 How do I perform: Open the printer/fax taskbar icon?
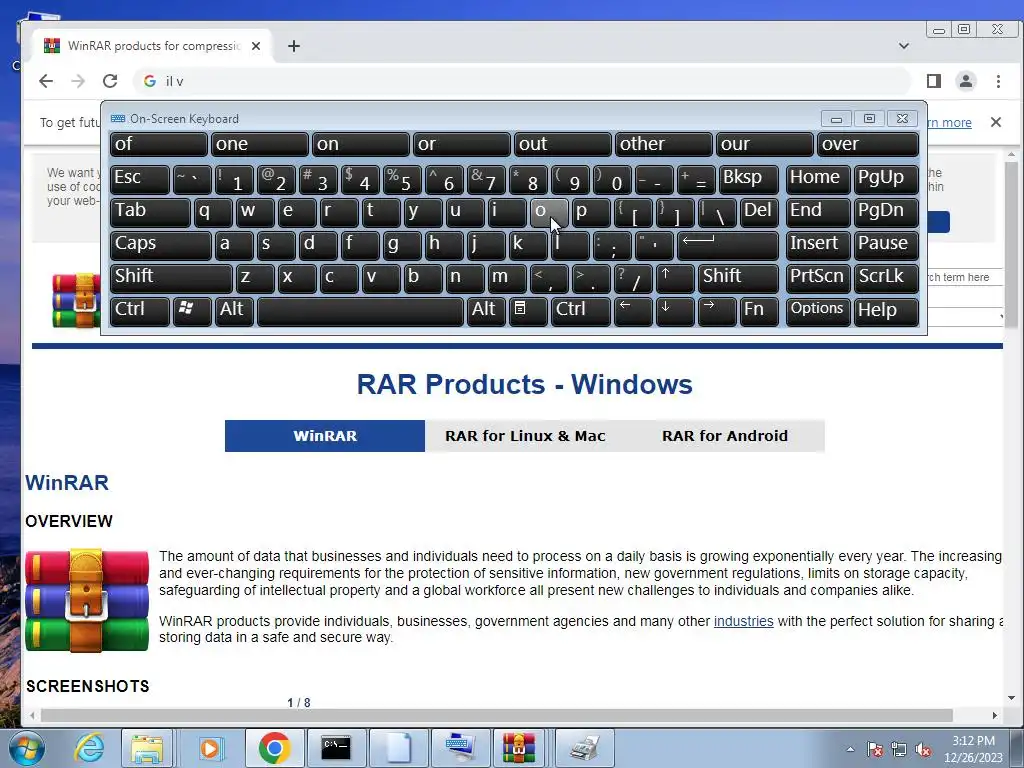point(584,748)
